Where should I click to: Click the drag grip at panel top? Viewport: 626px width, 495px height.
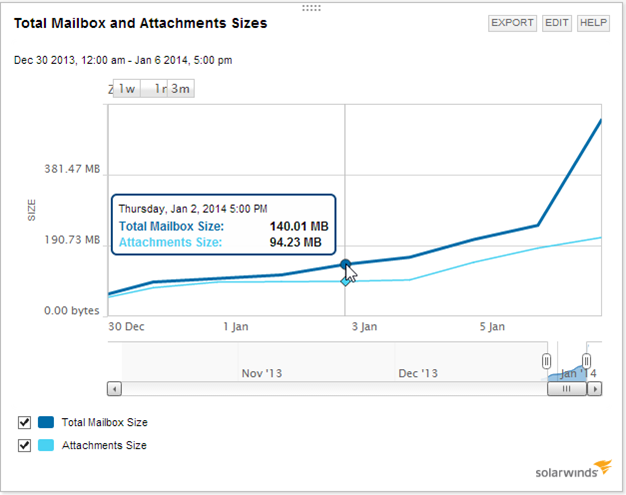point(311,7)
